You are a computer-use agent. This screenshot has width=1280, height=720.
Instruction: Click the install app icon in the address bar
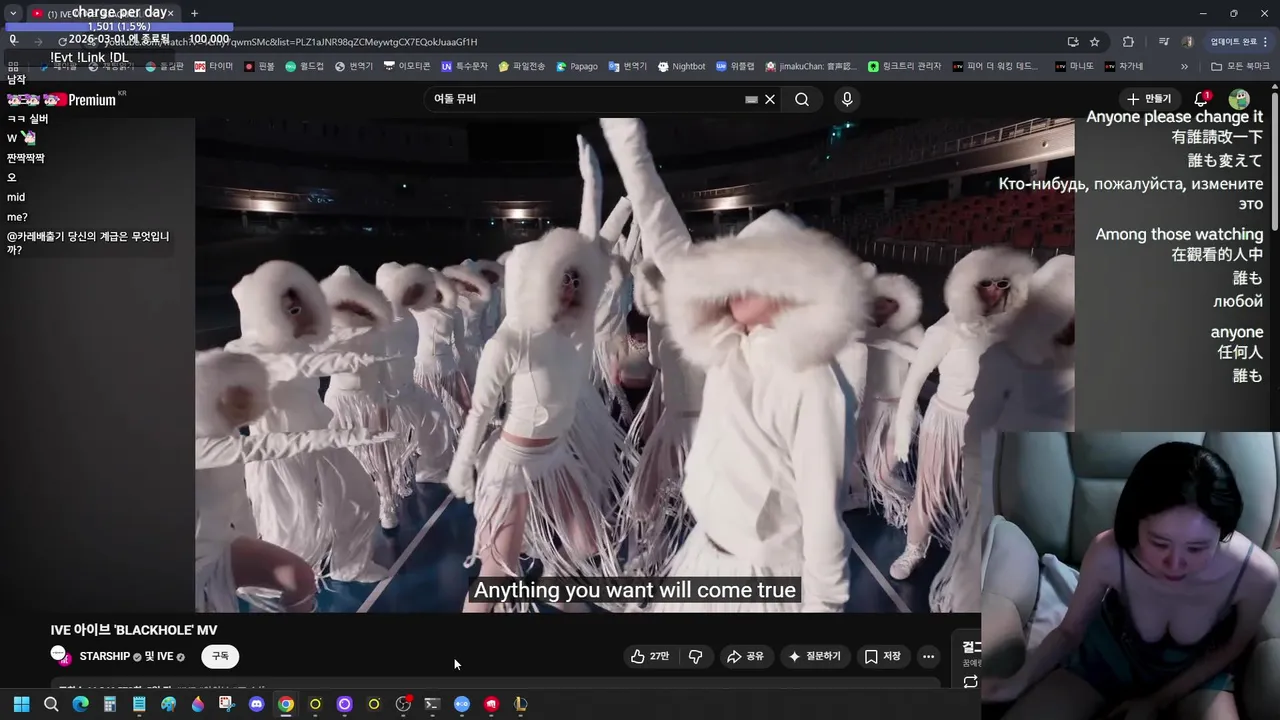tap(1072, 42)
